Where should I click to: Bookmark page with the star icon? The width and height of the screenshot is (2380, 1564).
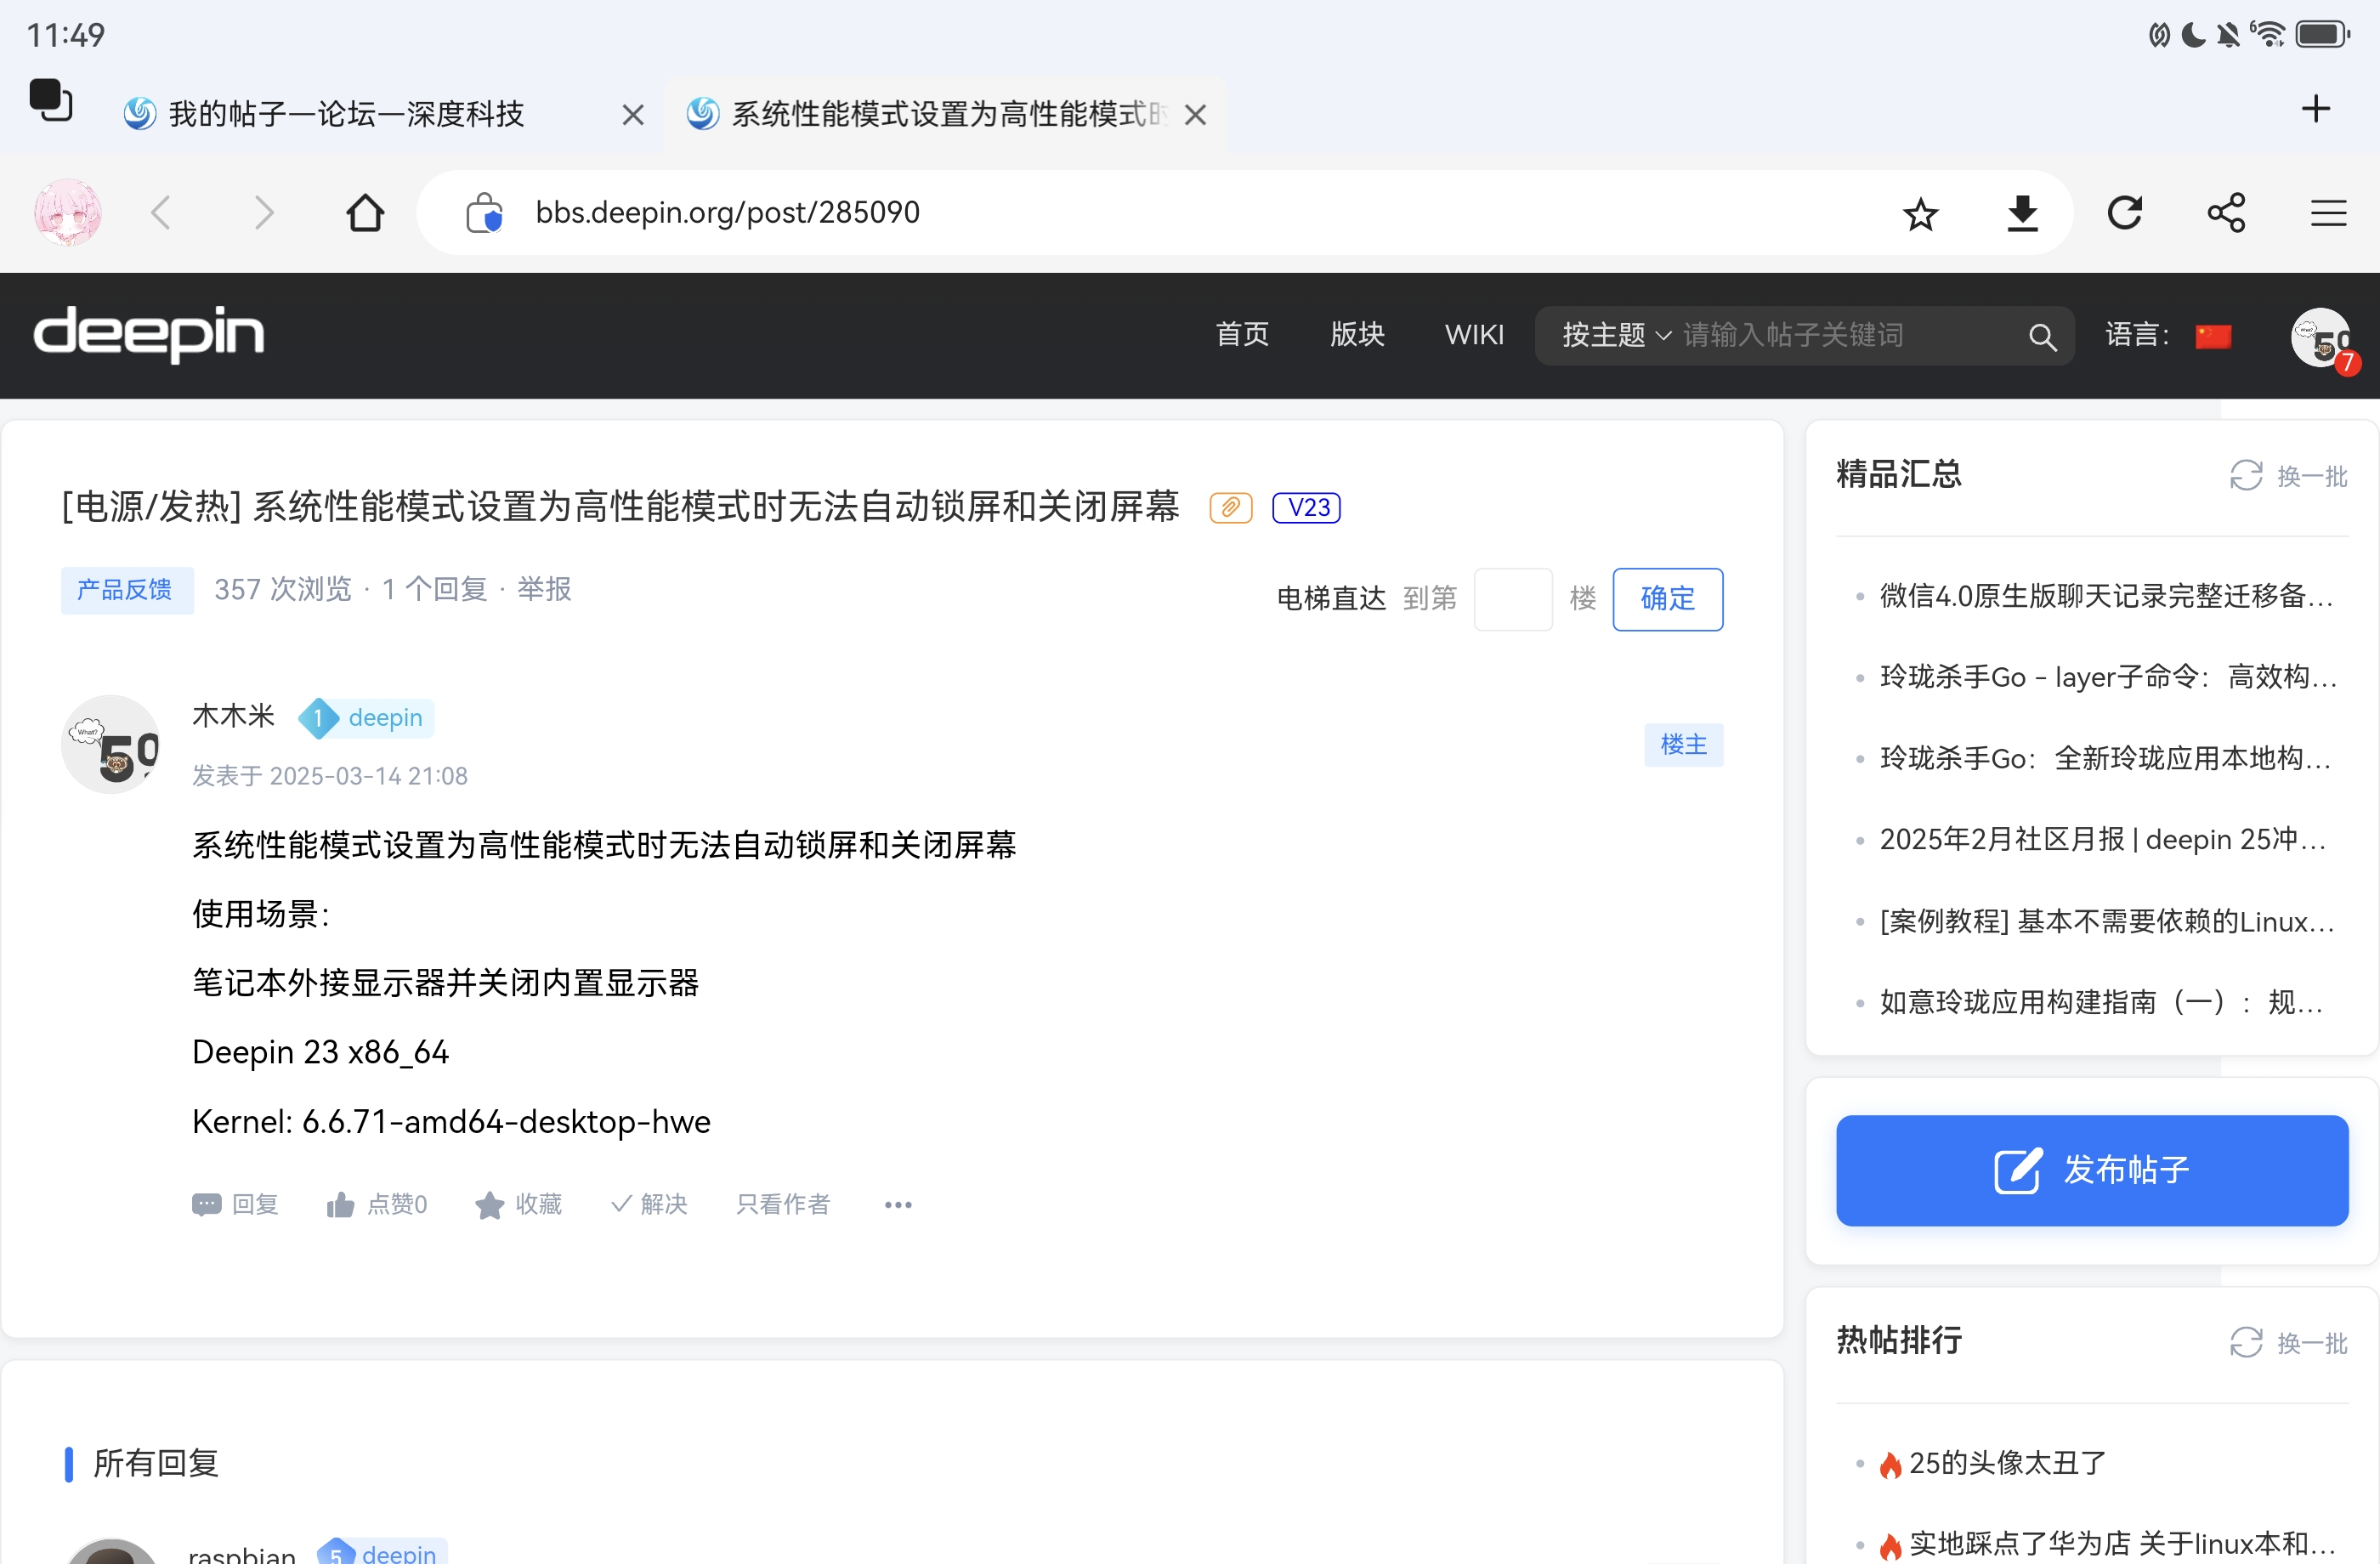tap(1920, 214)
